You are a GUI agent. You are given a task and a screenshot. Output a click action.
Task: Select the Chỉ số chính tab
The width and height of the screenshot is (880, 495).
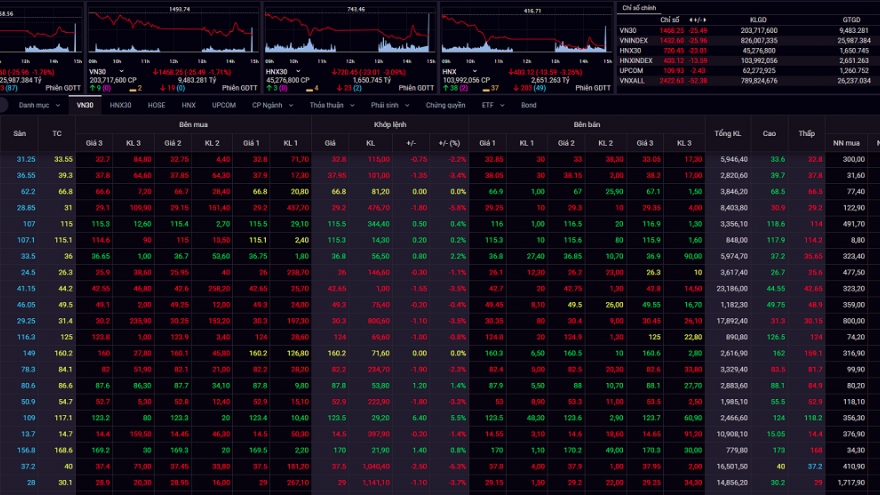click(638, 7)
